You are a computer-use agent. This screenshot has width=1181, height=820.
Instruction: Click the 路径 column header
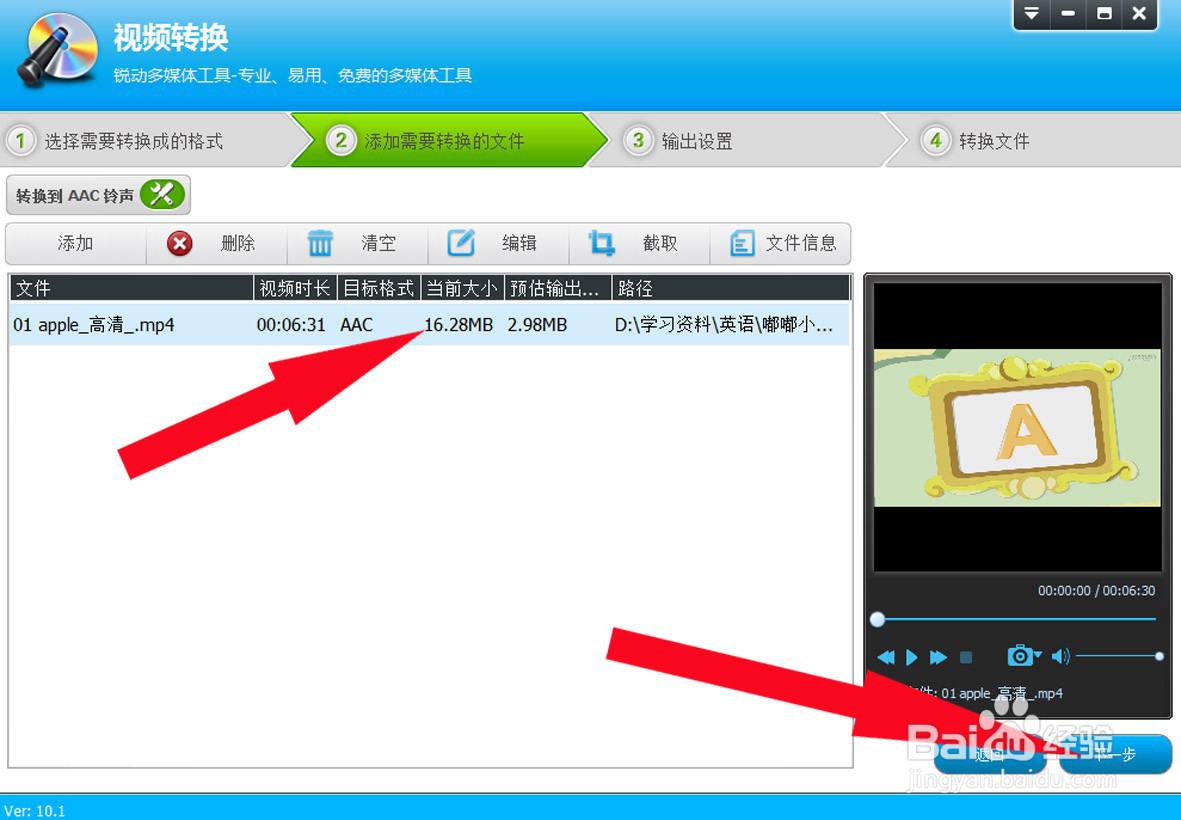[731, 288]
